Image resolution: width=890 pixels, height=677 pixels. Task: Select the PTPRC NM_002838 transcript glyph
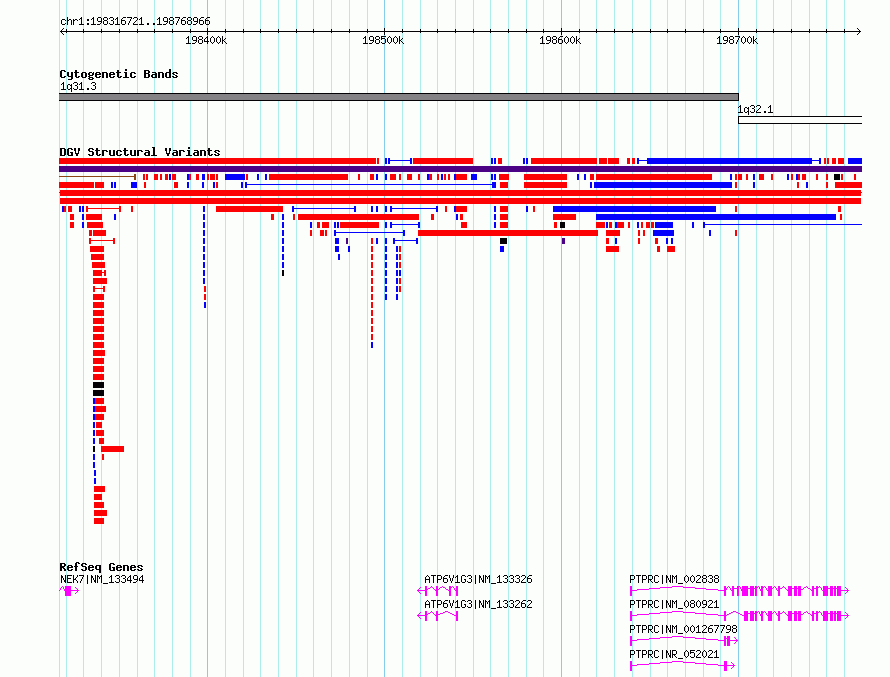(x=740, y=591)
